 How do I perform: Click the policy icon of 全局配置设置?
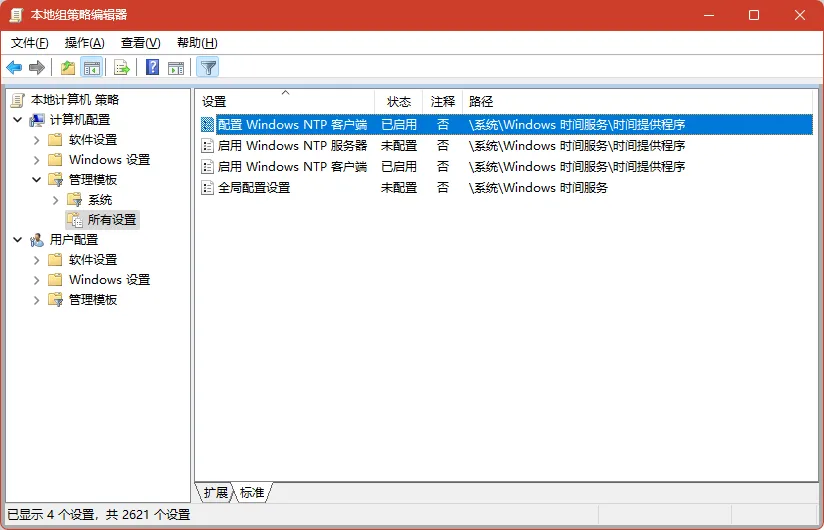(x=208, y=188)
